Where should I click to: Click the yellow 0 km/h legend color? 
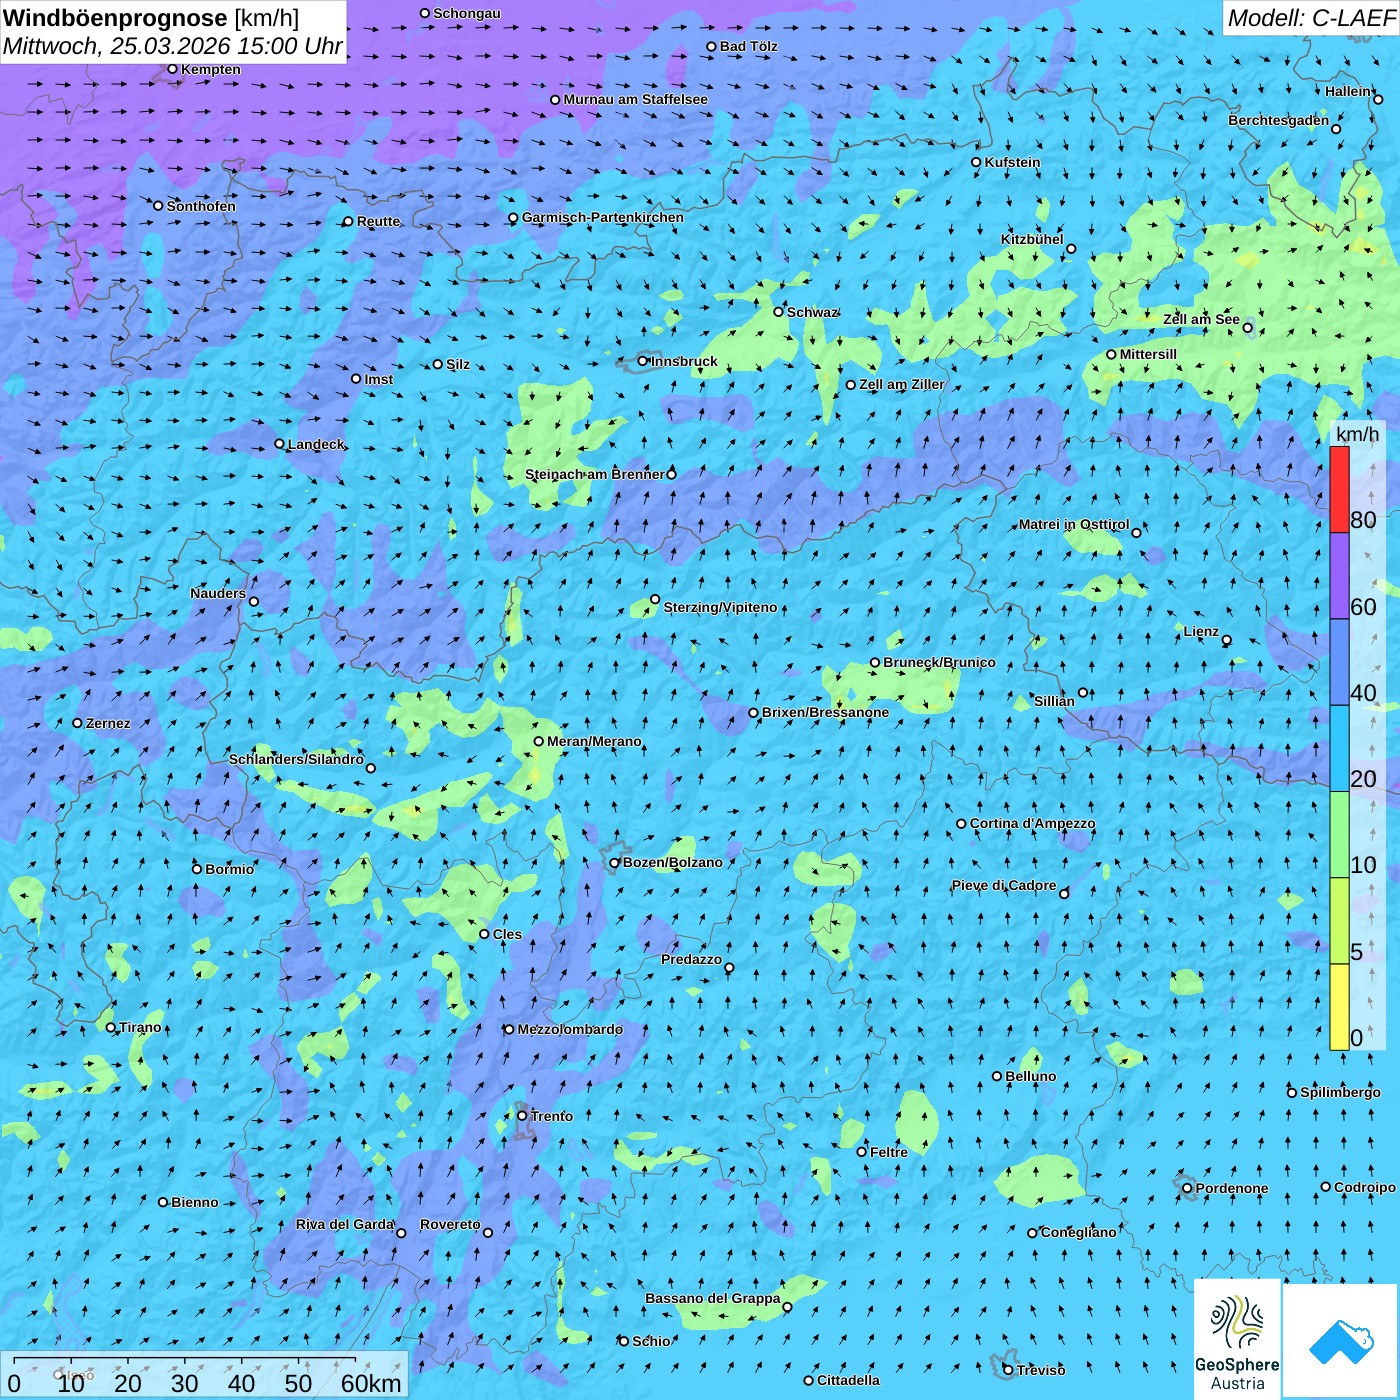tap(1339, 1007)
